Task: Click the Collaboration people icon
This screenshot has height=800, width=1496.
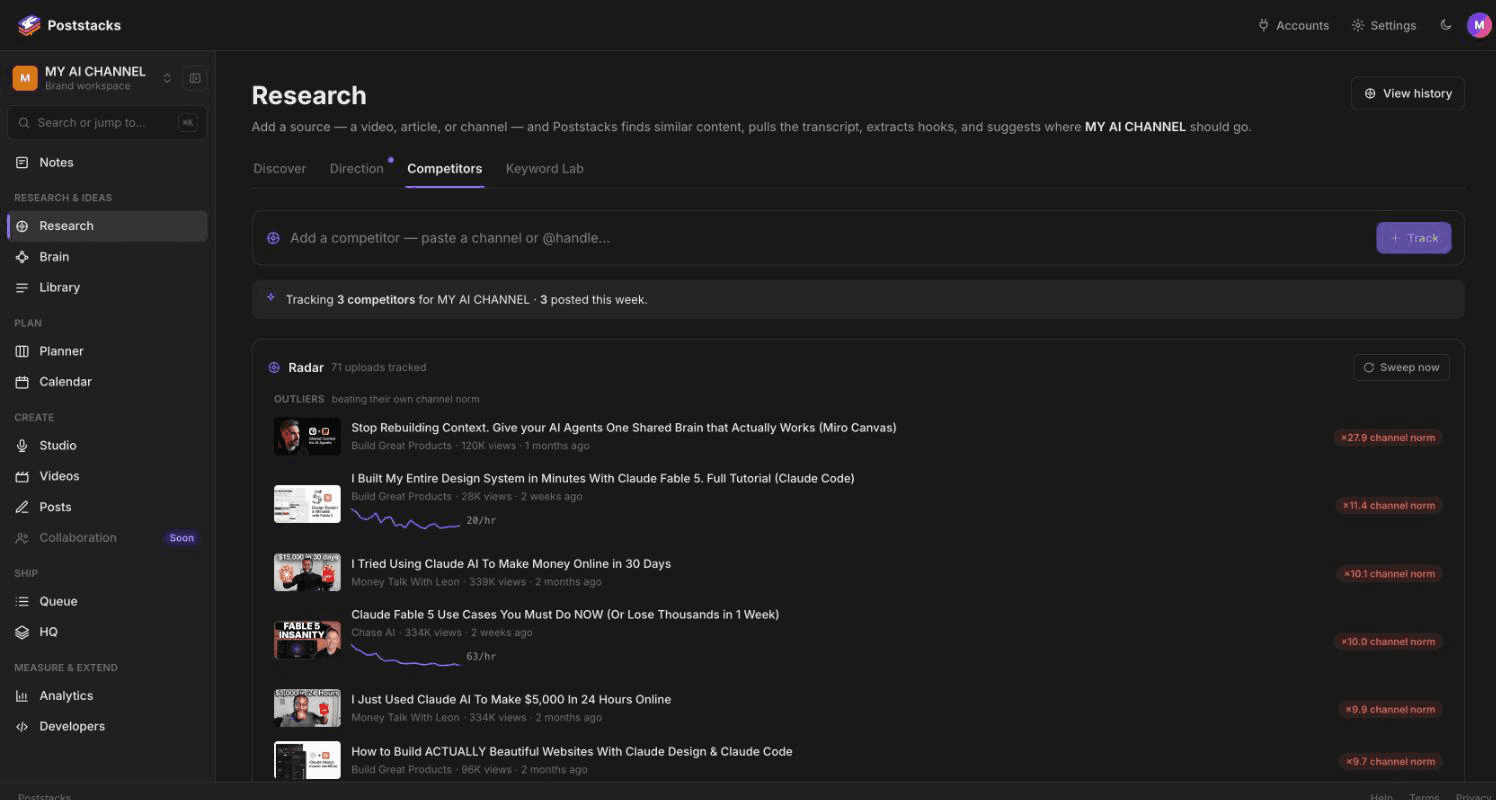Action: [x=22, y=538]
